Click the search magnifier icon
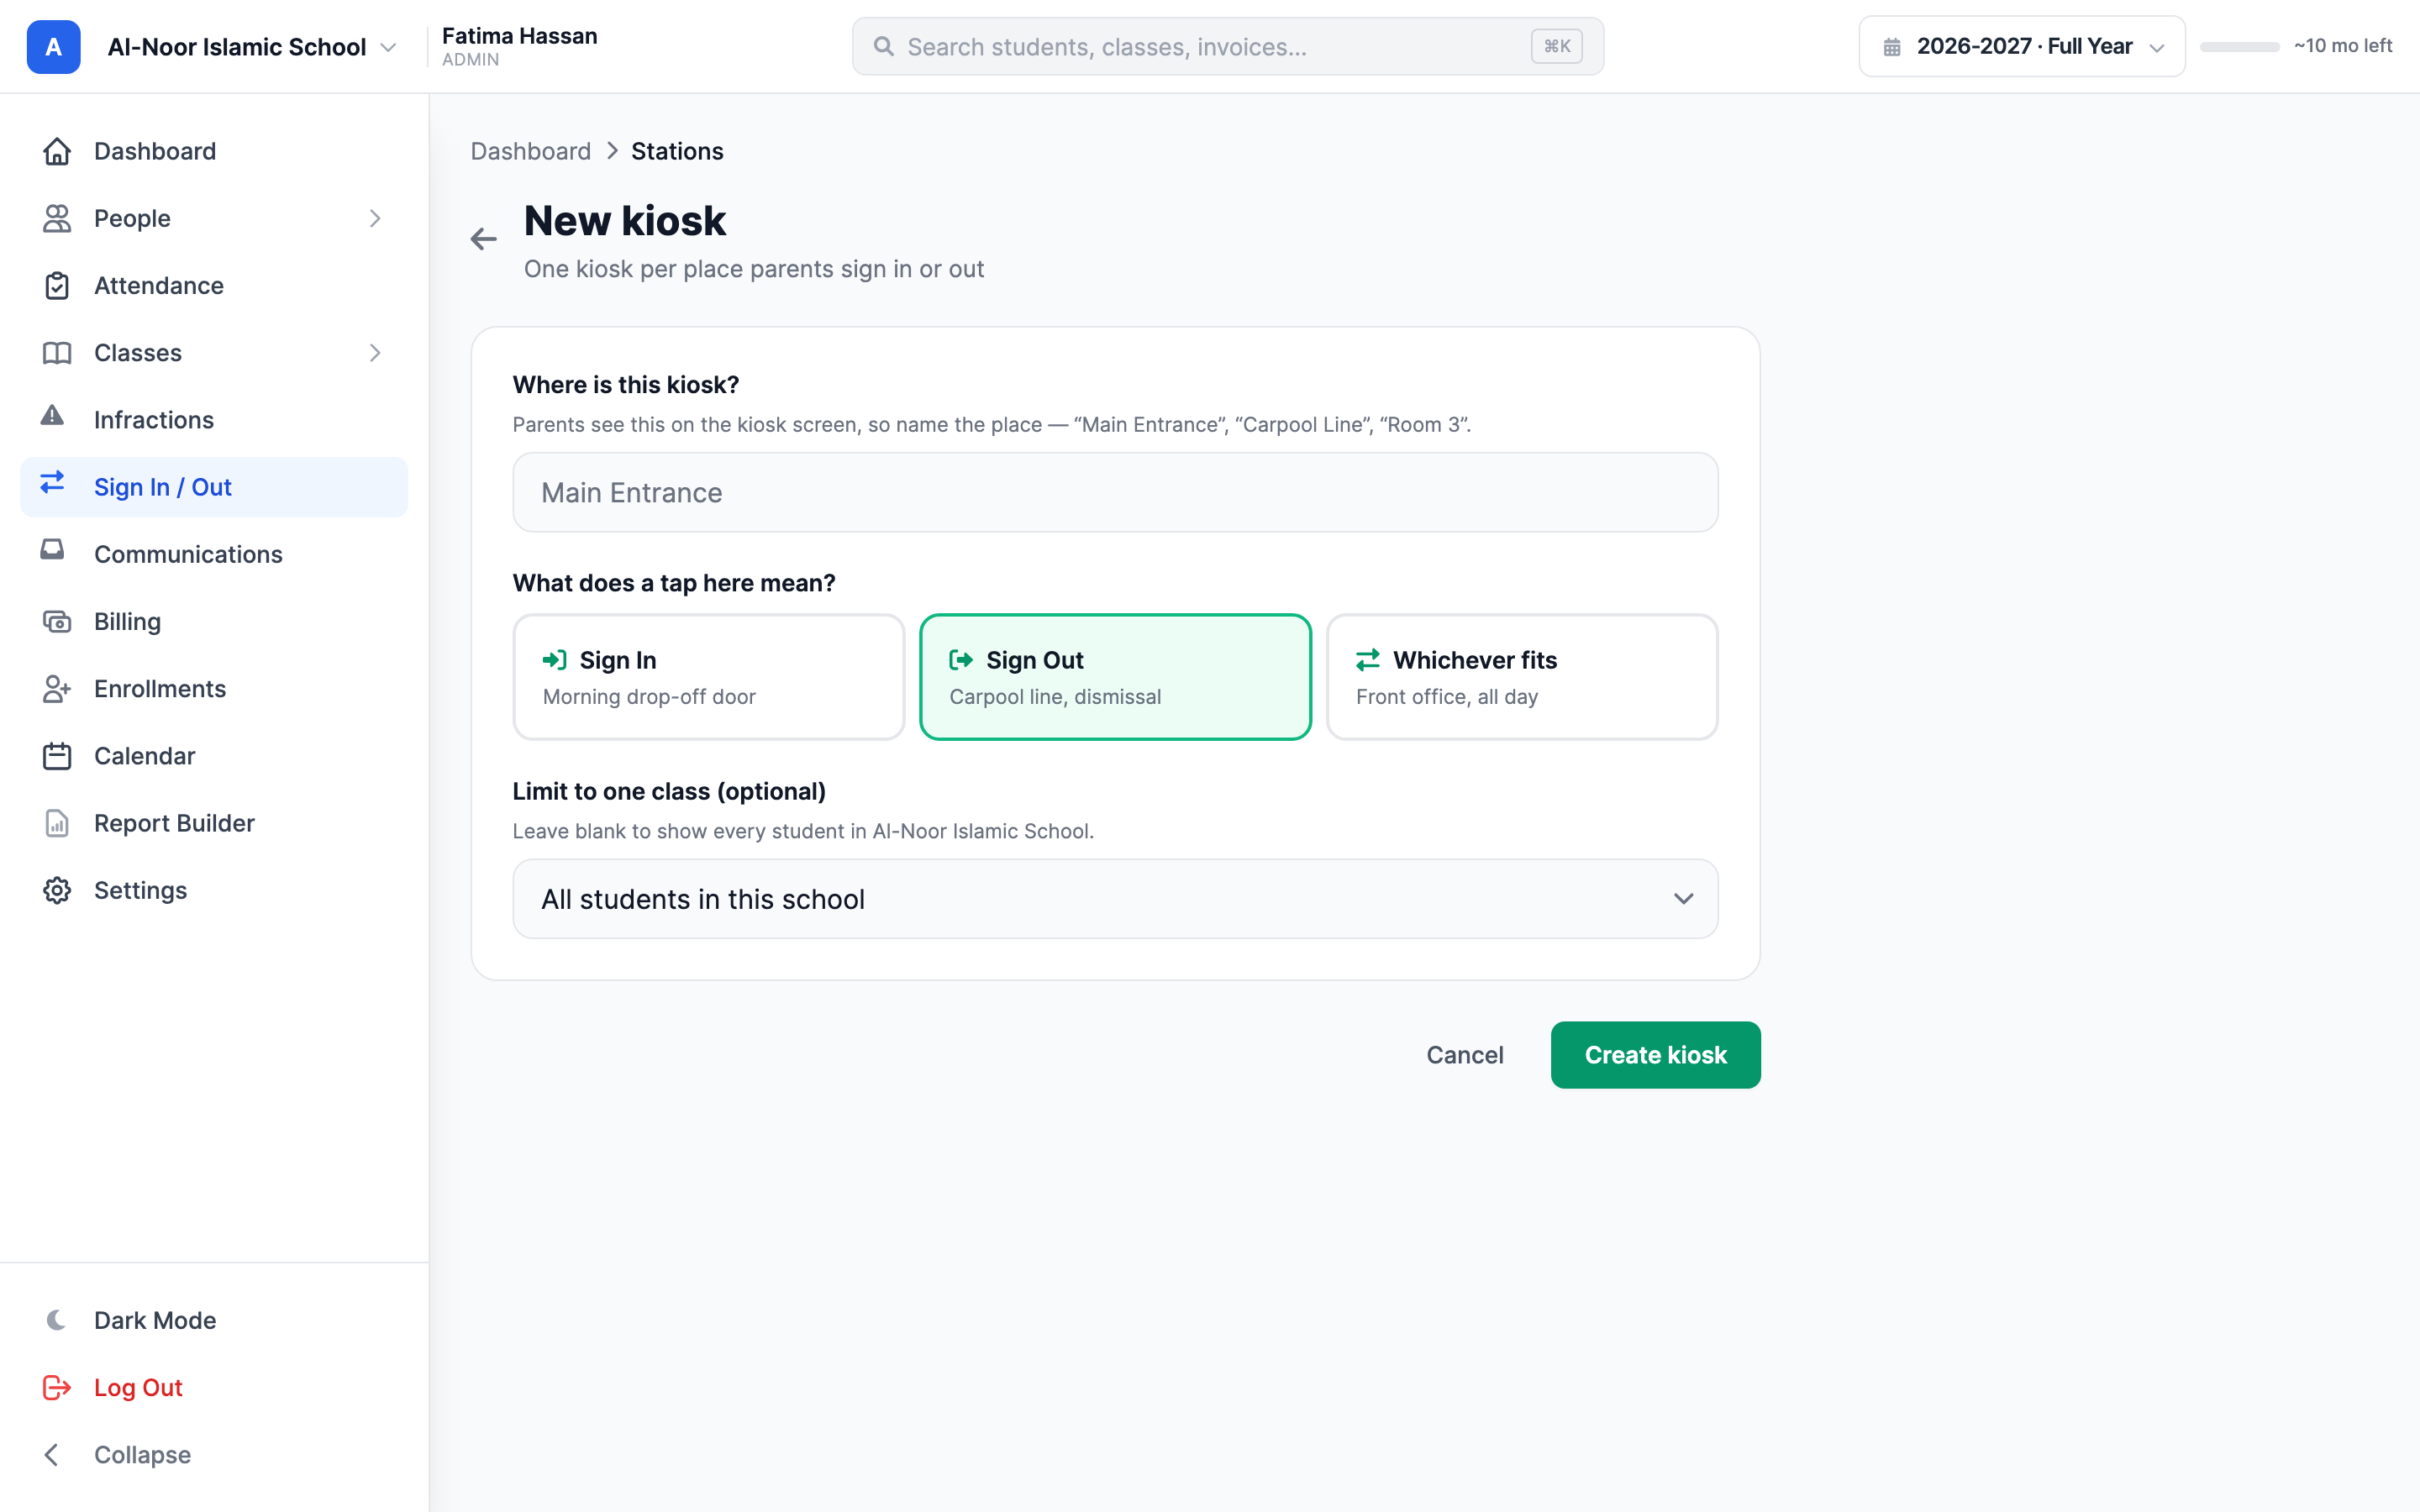This screenshot has height=1512, width=2420. pyautogui.click(x=884, y=46)
